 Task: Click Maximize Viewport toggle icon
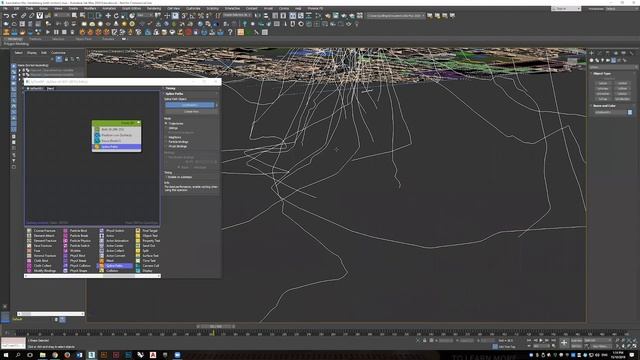coord(634,346)
